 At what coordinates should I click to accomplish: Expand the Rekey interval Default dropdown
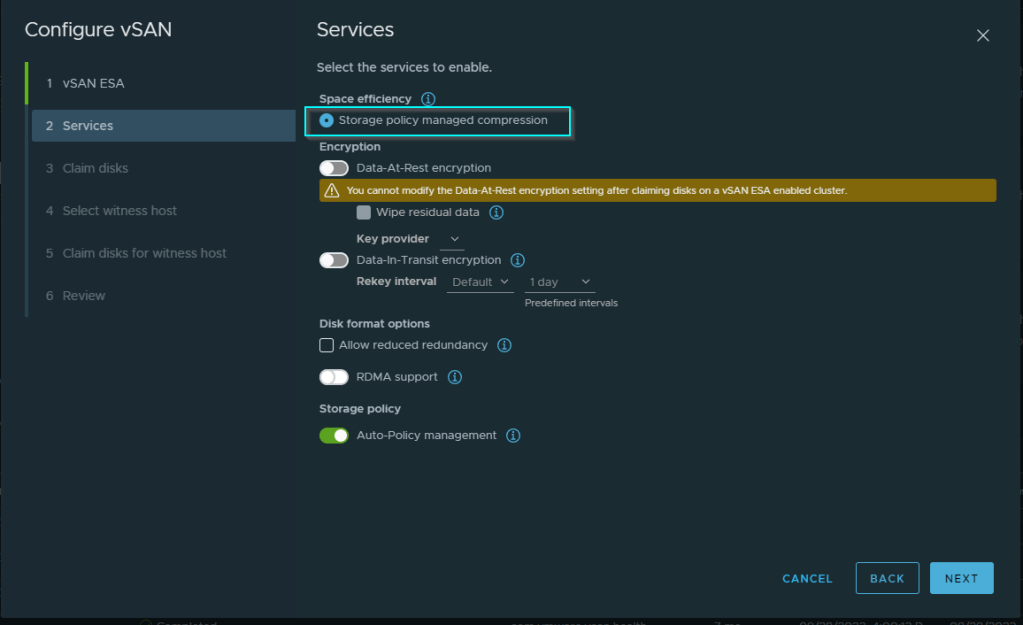coord(480,282)
